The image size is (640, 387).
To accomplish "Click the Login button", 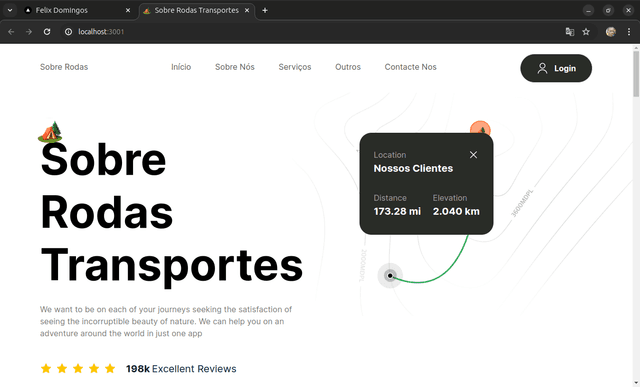I will coord(556,68).
